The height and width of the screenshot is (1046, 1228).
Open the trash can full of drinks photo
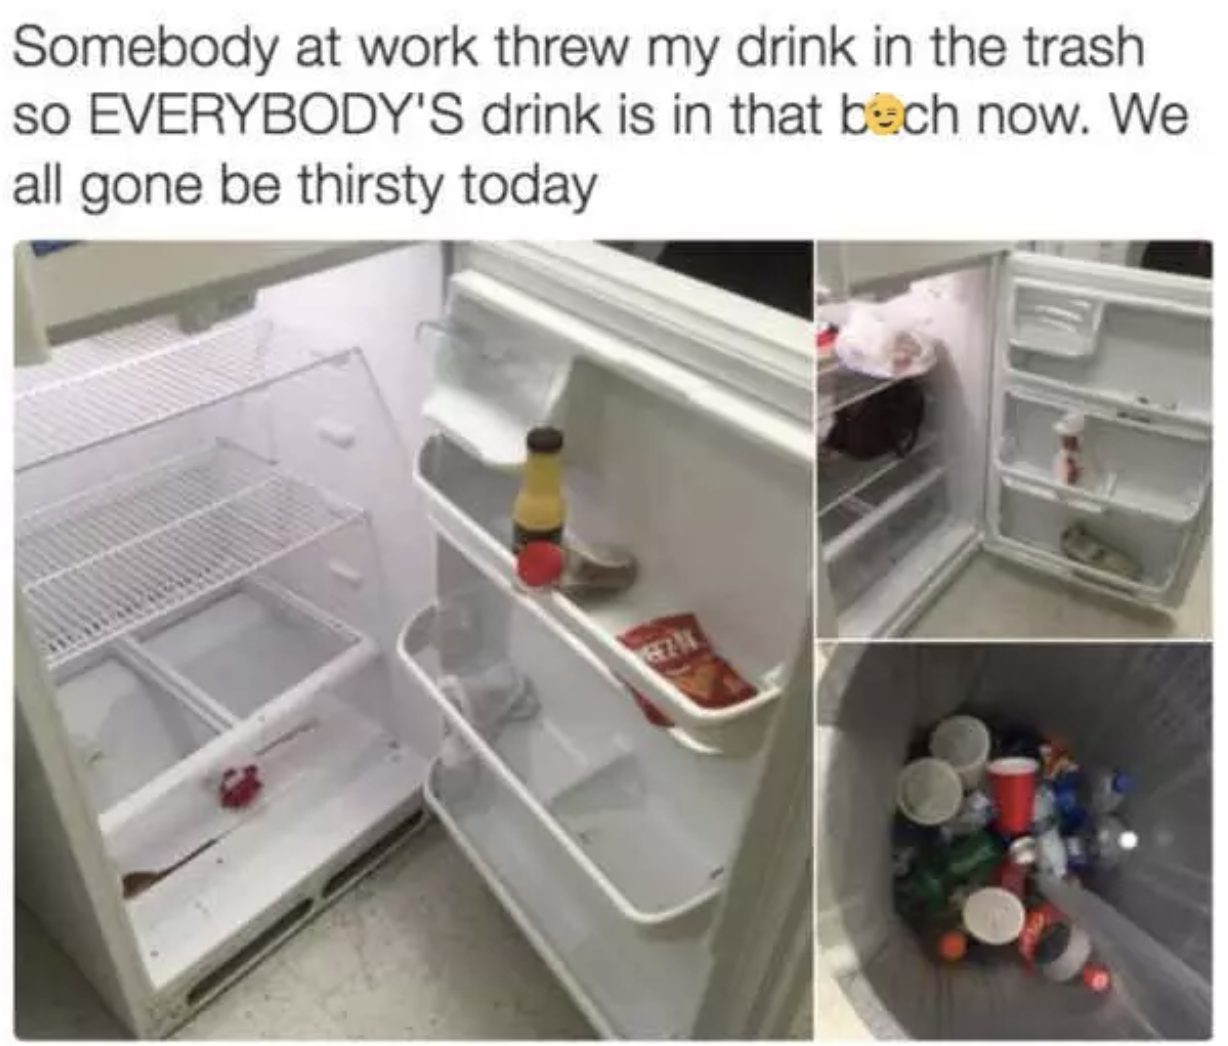coord(1015,842)
